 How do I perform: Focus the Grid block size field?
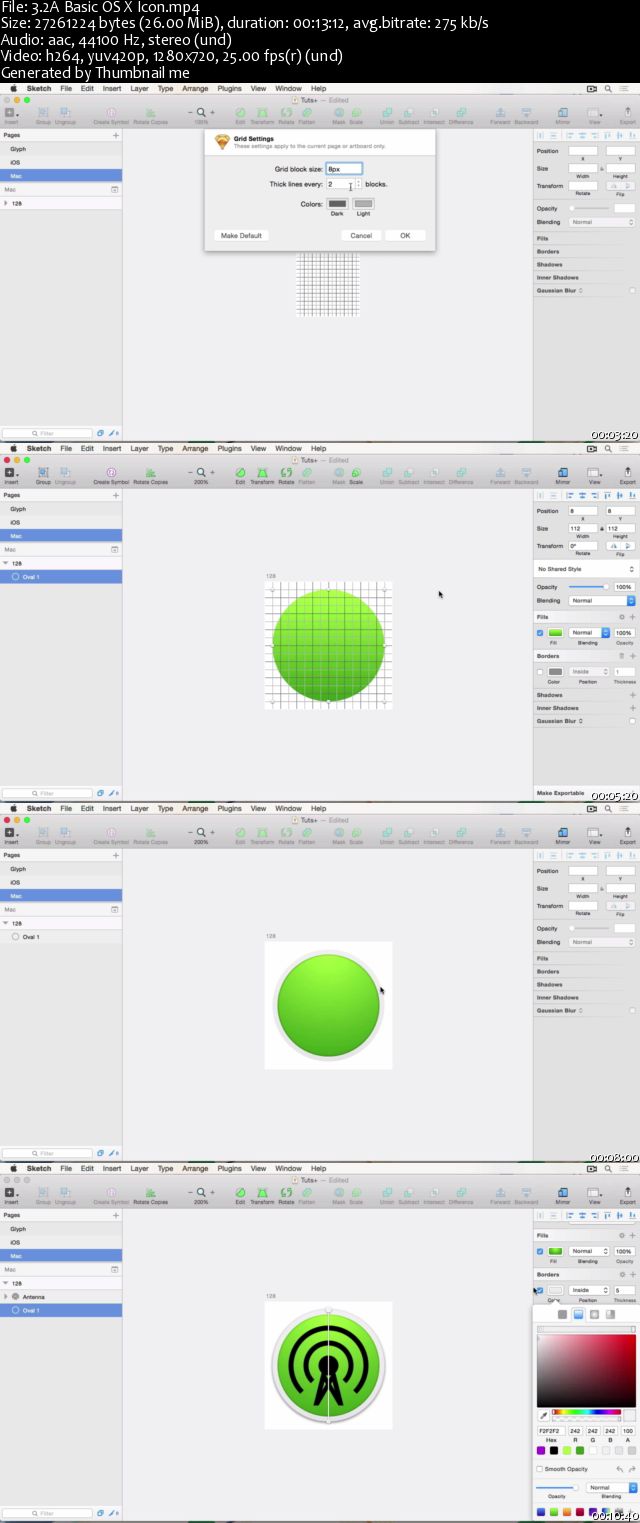[x=344, y=169]
